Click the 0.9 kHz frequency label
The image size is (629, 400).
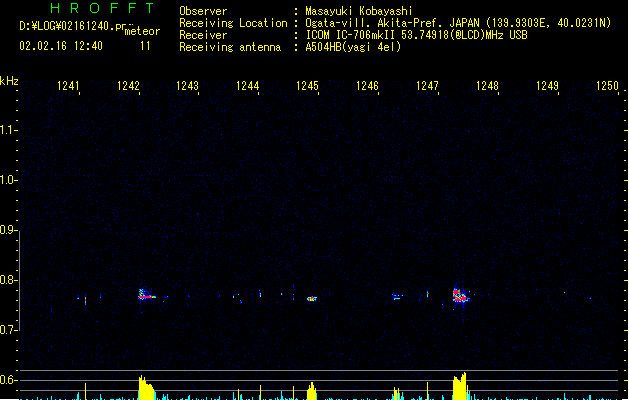[x=7, y=230]
